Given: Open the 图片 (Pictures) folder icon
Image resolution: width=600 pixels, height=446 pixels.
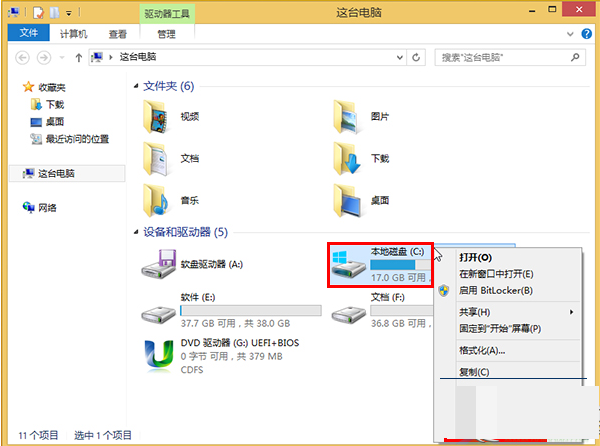Looking at the screenshot, I should coord(350,117).
